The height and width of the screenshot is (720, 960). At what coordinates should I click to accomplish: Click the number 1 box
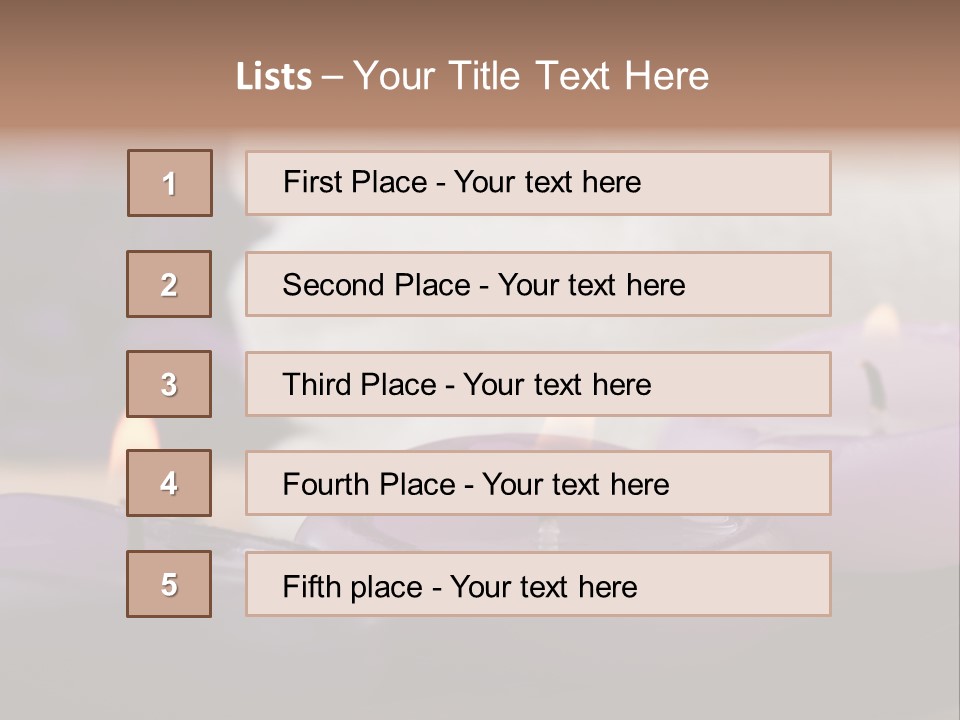170,183
